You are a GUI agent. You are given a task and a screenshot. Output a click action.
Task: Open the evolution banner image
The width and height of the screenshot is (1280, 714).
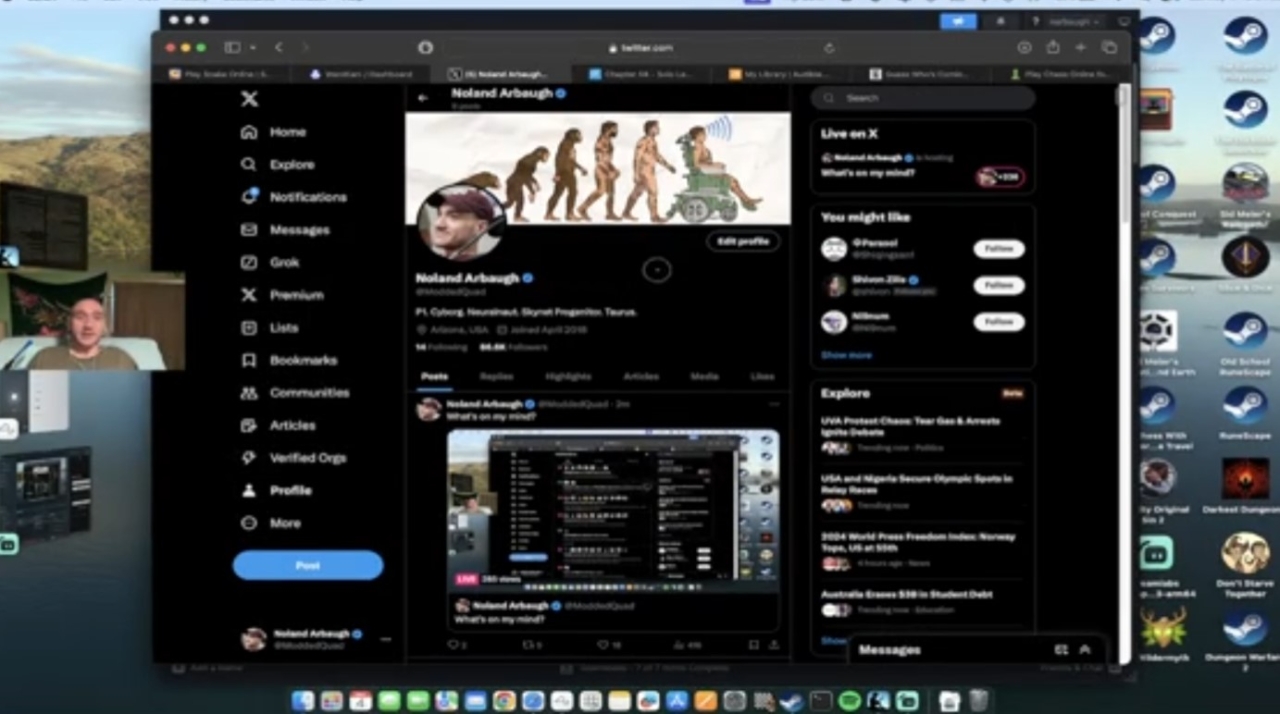(598, 168)
